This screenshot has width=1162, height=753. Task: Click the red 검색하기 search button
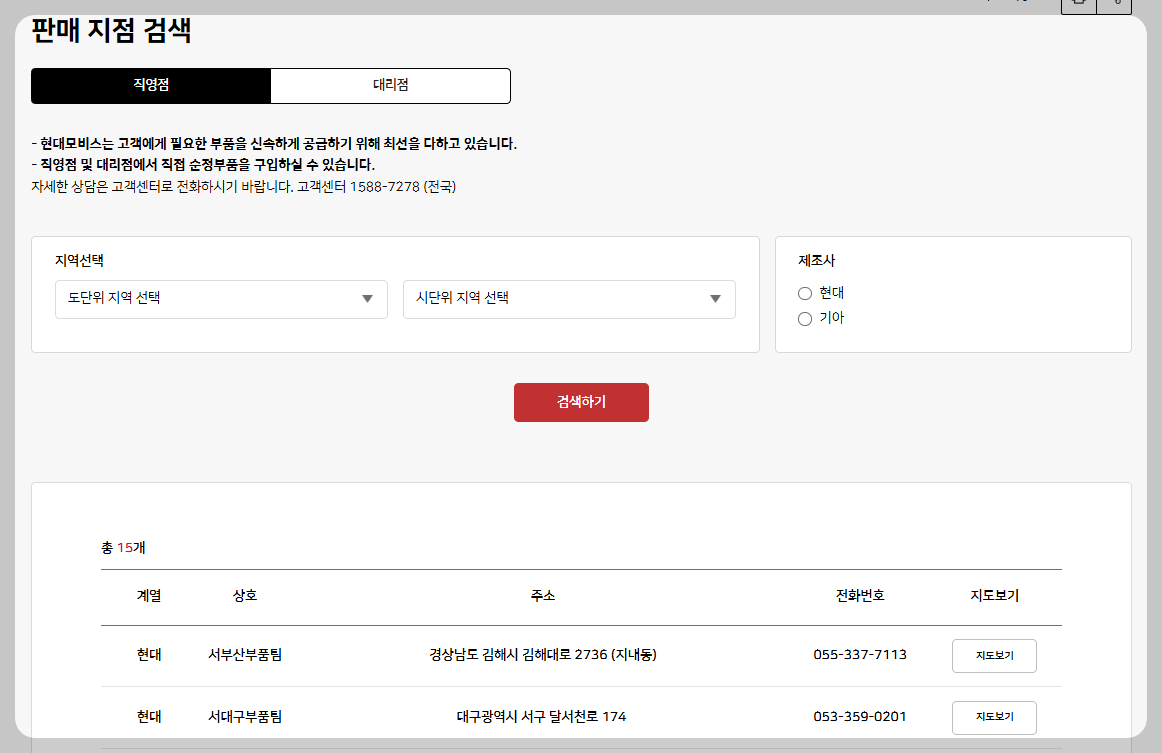pyautogui.click(x=581, y=402)
